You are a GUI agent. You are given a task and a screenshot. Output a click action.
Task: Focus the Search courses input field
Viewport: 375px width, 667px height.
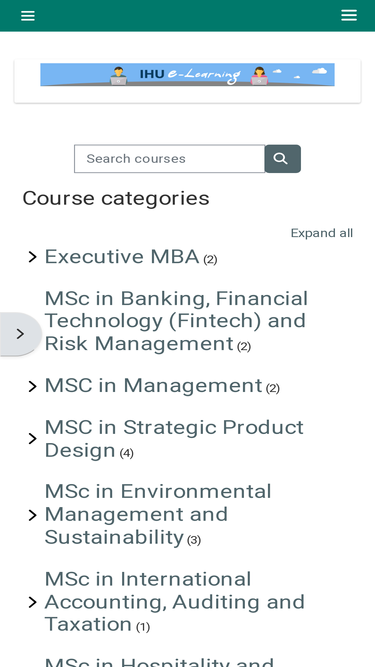(x=169, y=159)
